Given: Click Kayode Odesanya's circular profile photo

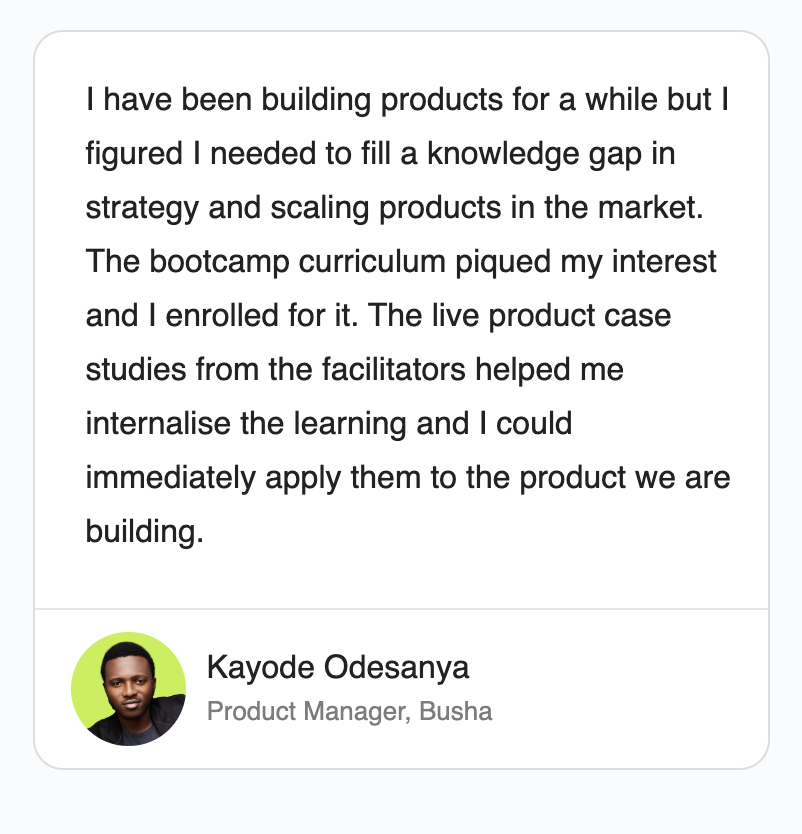Looking at the screenshot, I should (129, 689).
